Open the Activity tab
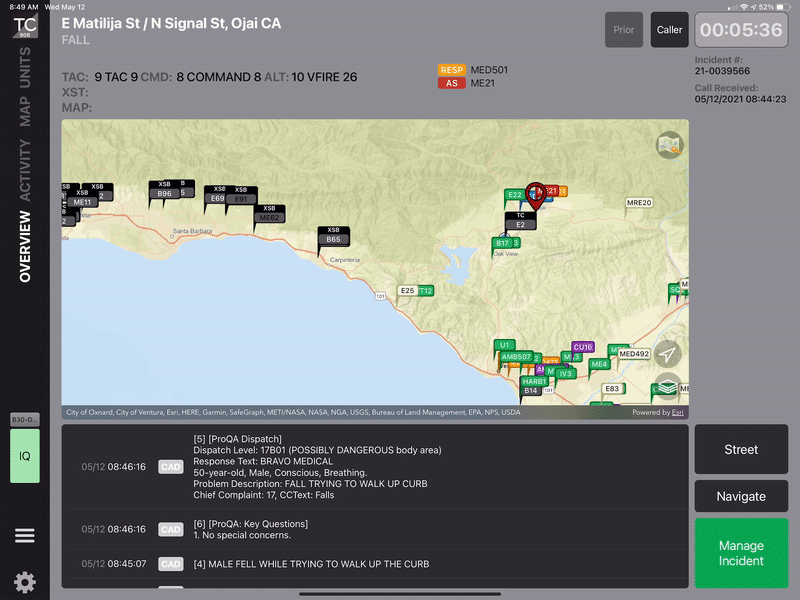Image resolution: width=800 pixels, height=600 pixels. click(25, 170)
